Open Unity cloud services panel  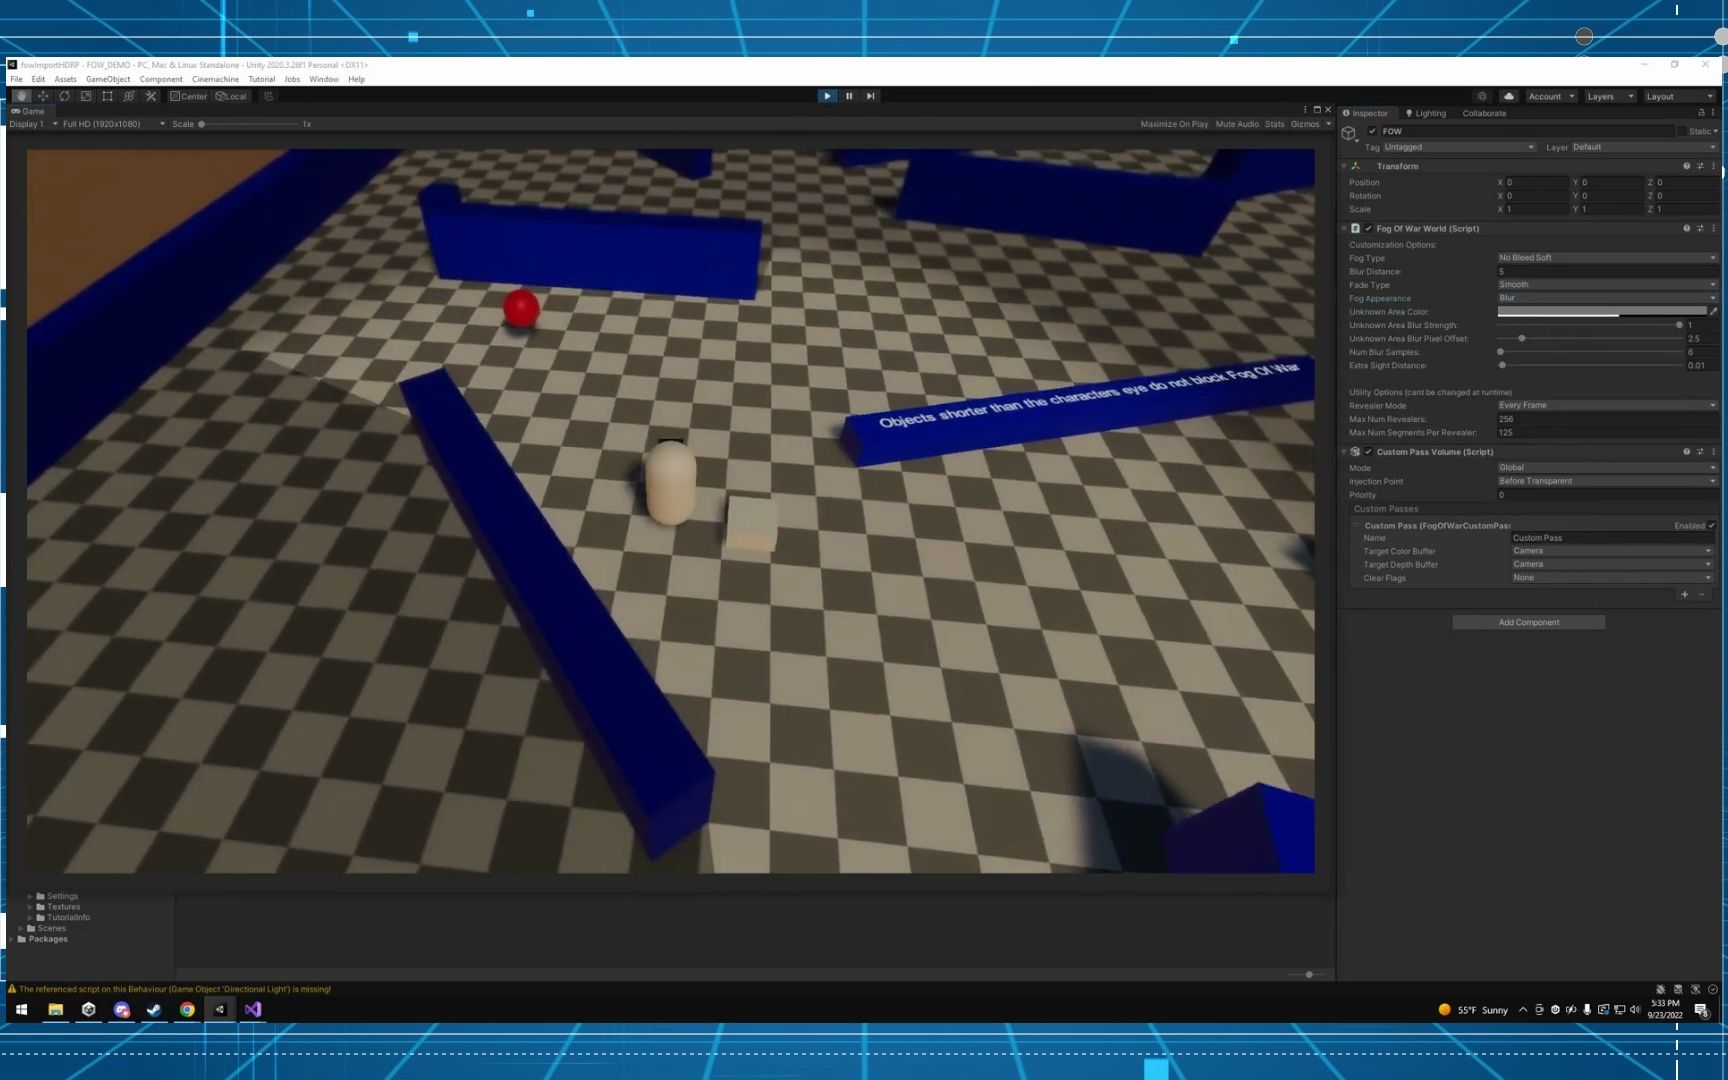(x=1508, y=96)
